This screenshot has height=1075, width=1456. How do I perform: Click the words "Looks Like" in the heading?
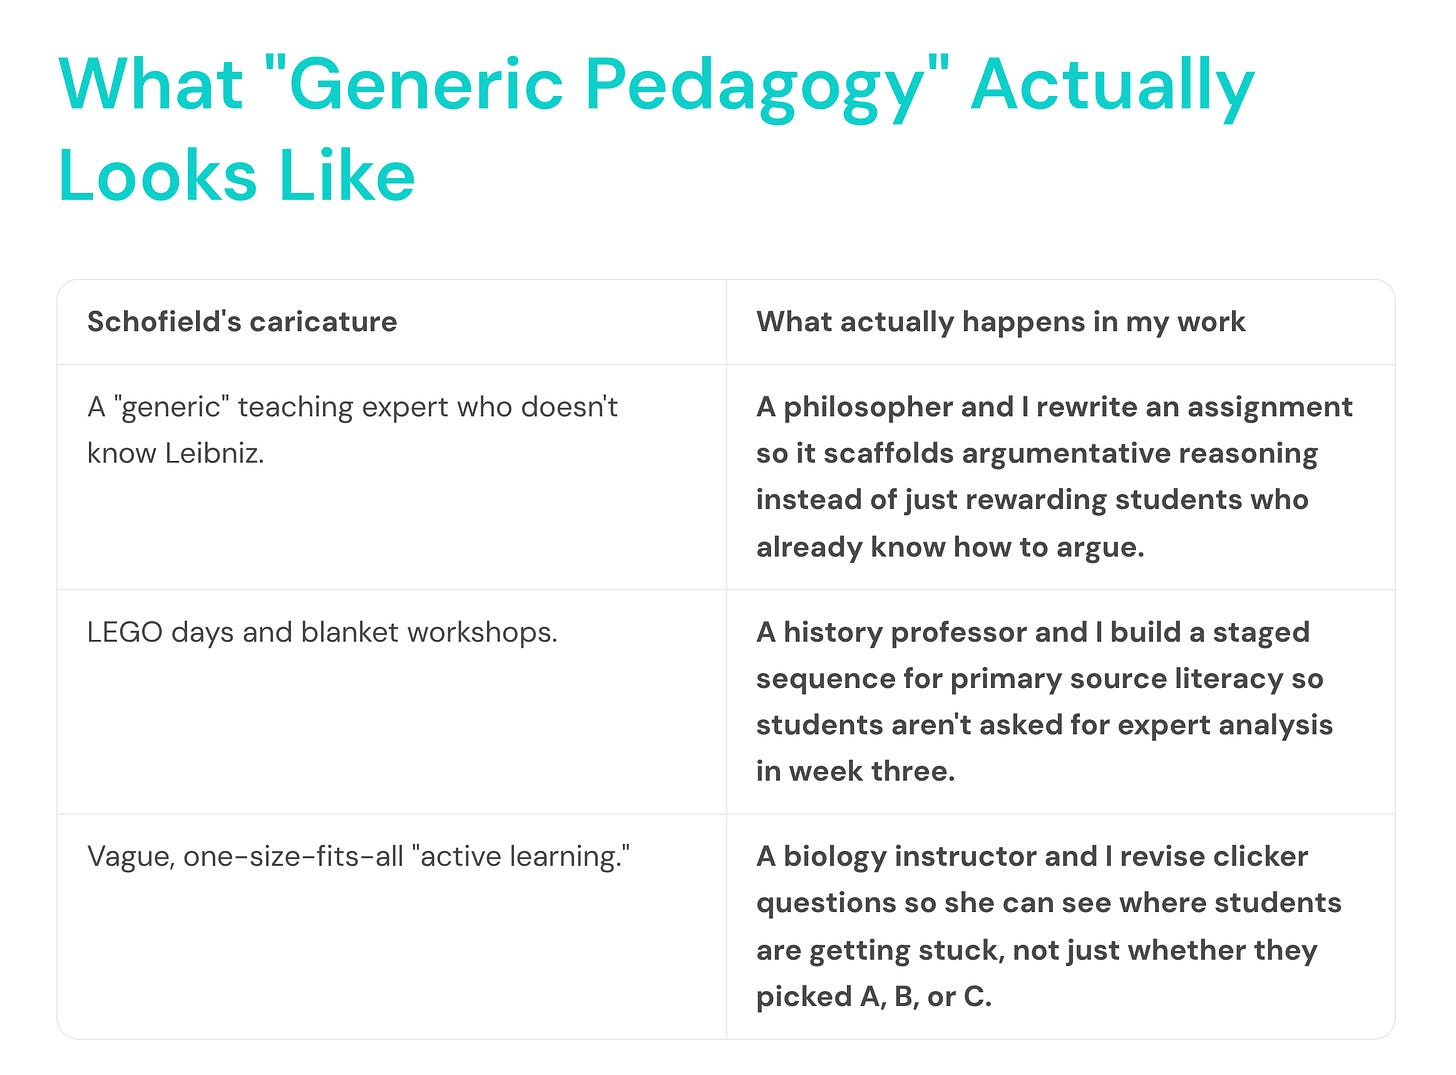coord(237,176)
